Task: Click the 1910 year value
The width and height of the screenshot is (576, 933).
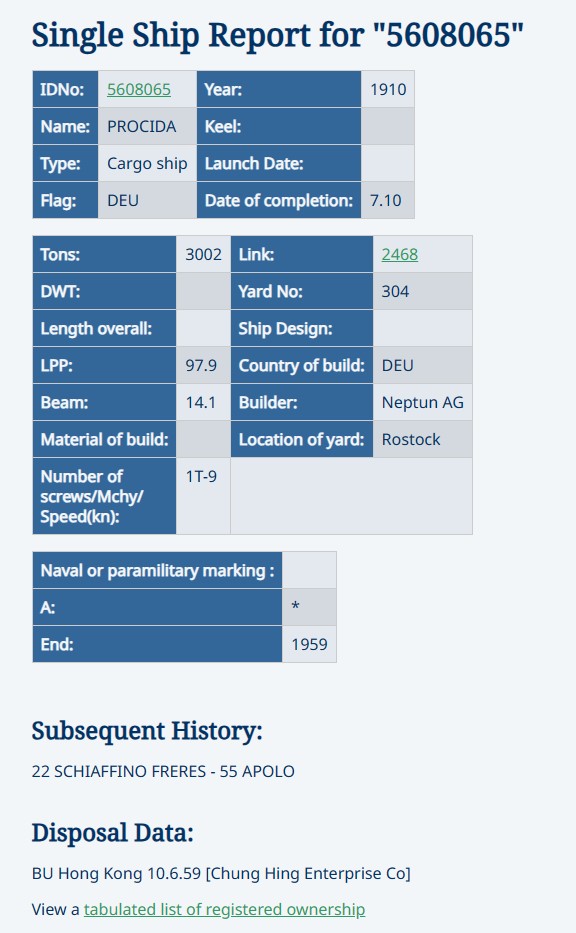Action: [388, 89]
